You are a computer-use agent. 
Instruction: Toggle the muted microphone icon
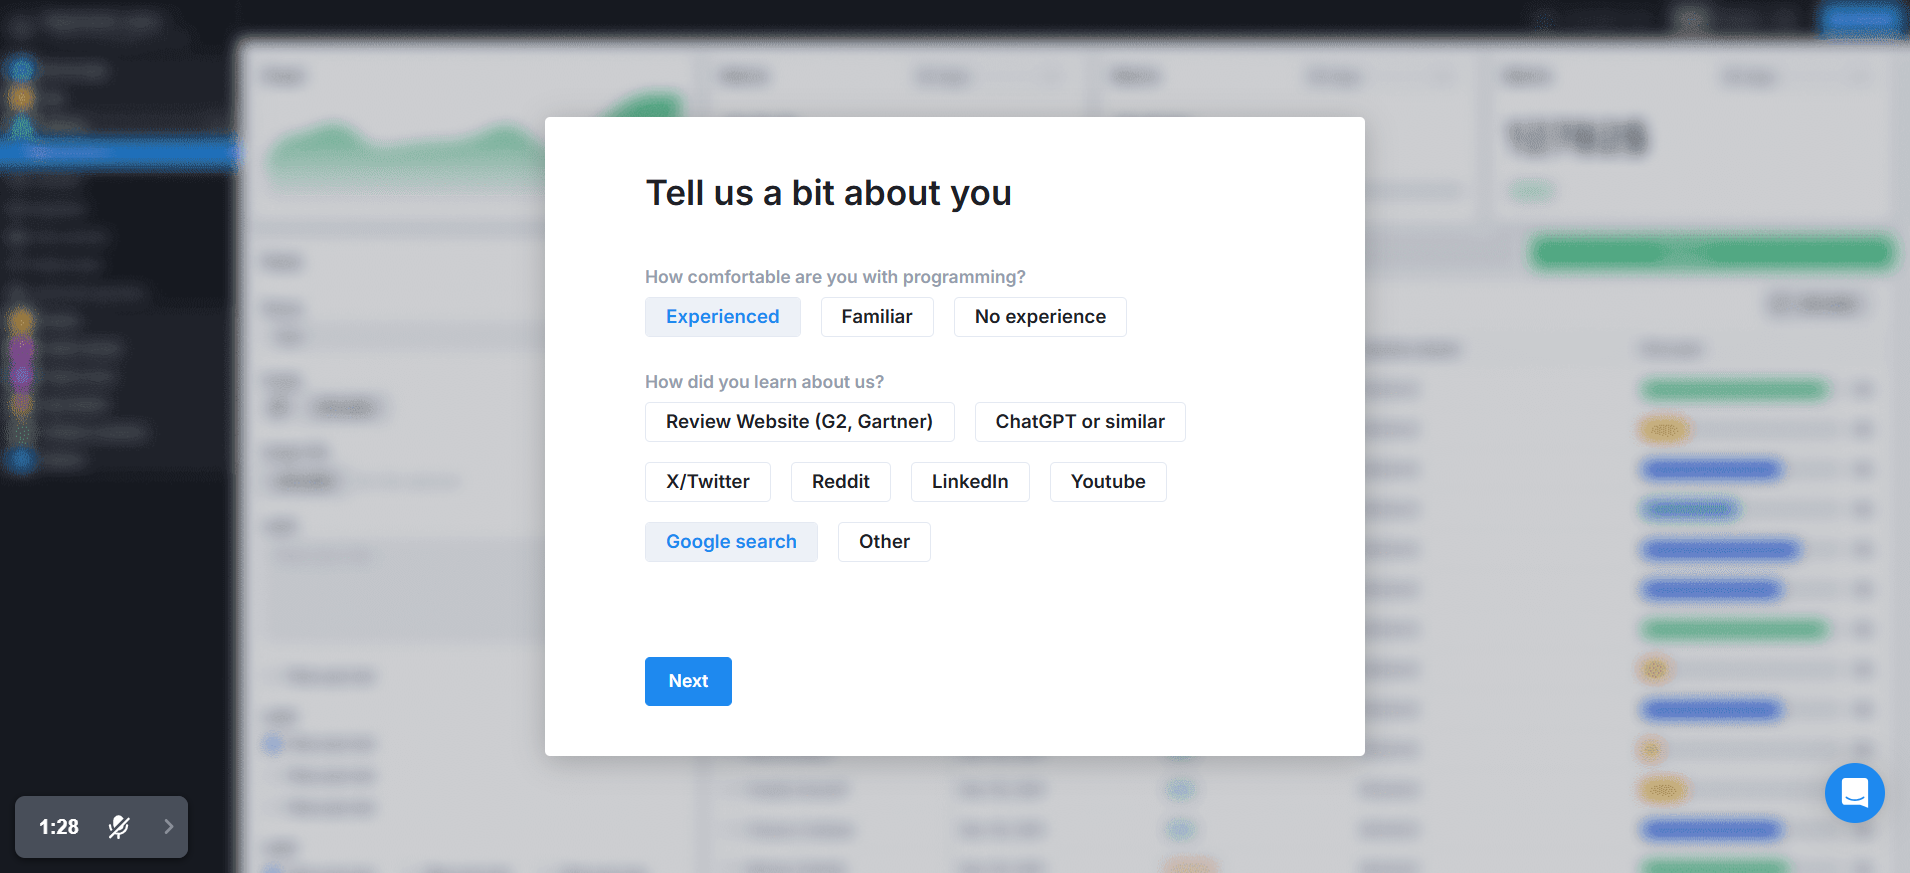click(x=119, y=827)
